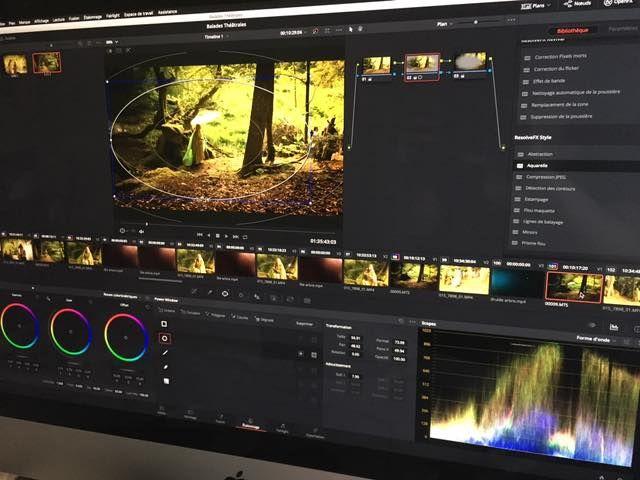
Task: Click the play button under viewer
Action: (x=227, y=236)
